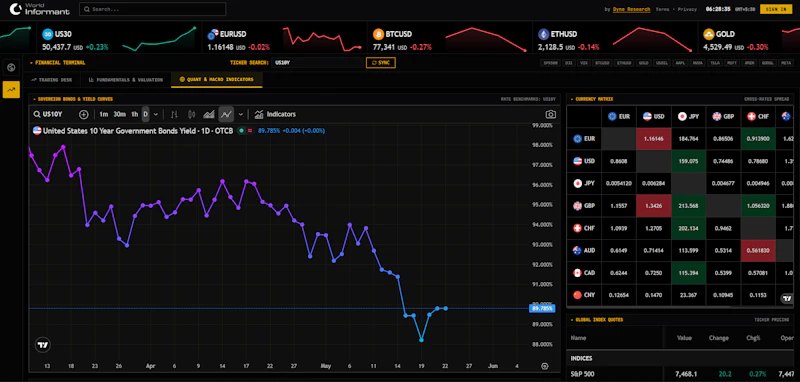Screen dimensions: 800x382
Task: Click the GBP/USD cell 1.3426
Action: 654,206
